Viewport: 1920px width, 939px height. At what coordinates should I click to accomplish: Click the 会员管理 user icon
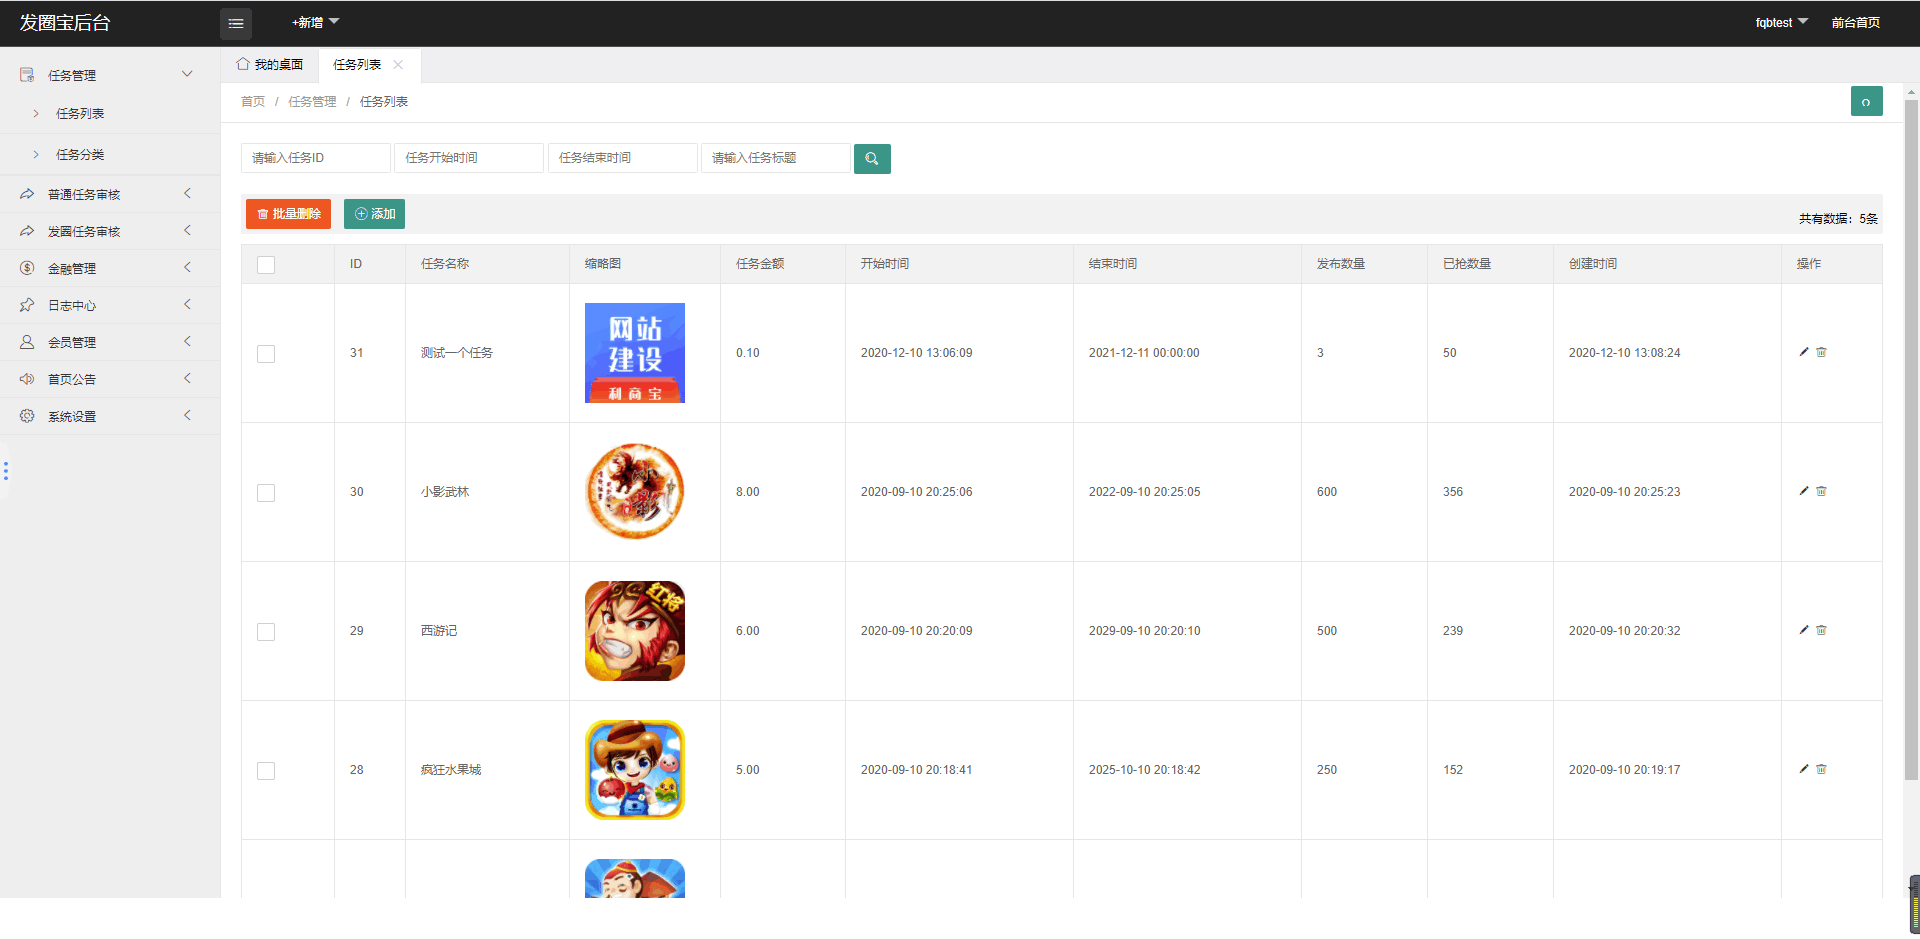(27, 342)
